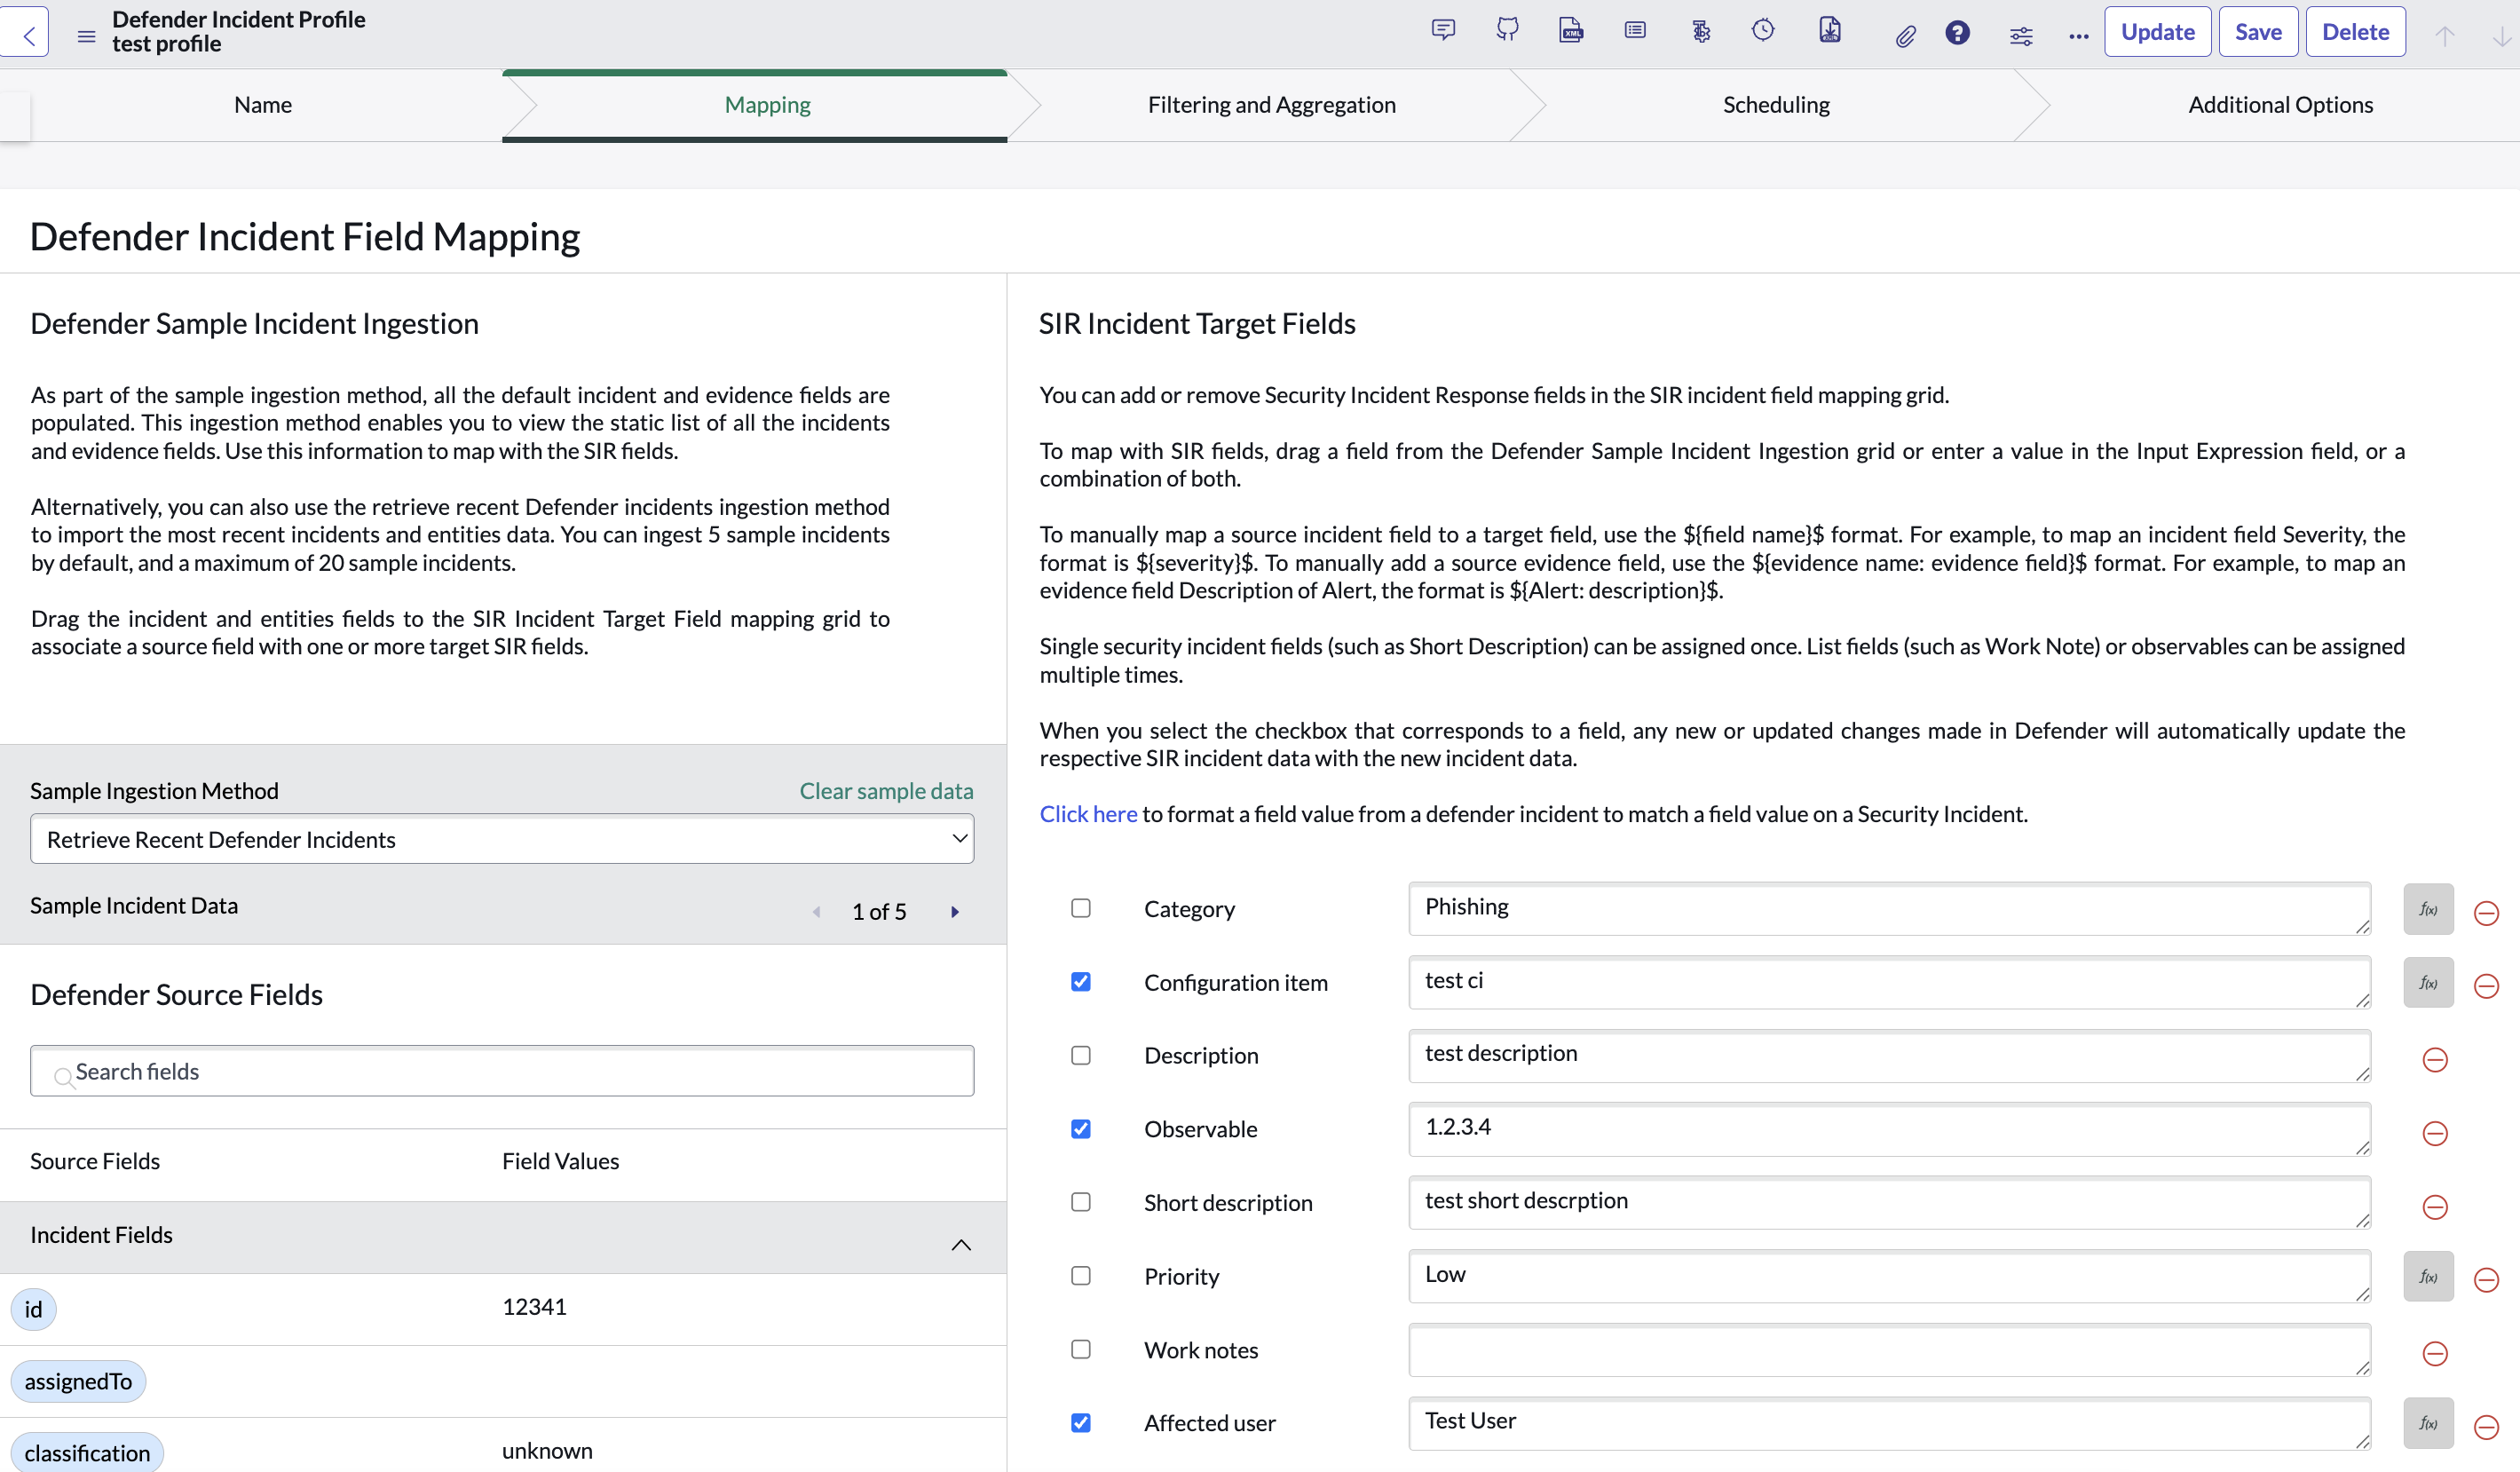This screenshot has width=2520, height=1472.
Task: Click the XML file icon in header
Action: (1571, 31)
